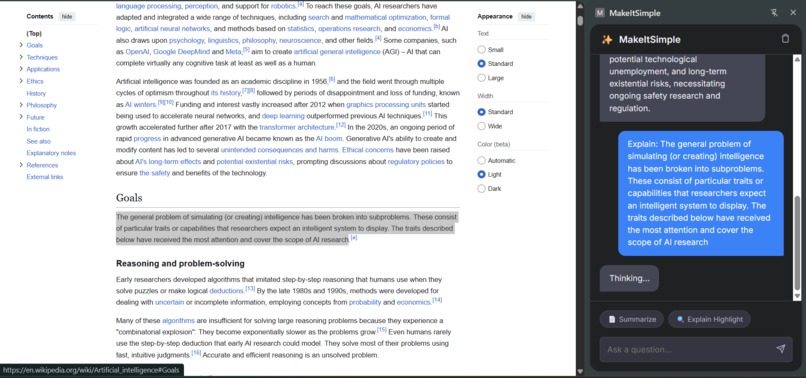Send the question with the paper plane icon

point(780,349)
